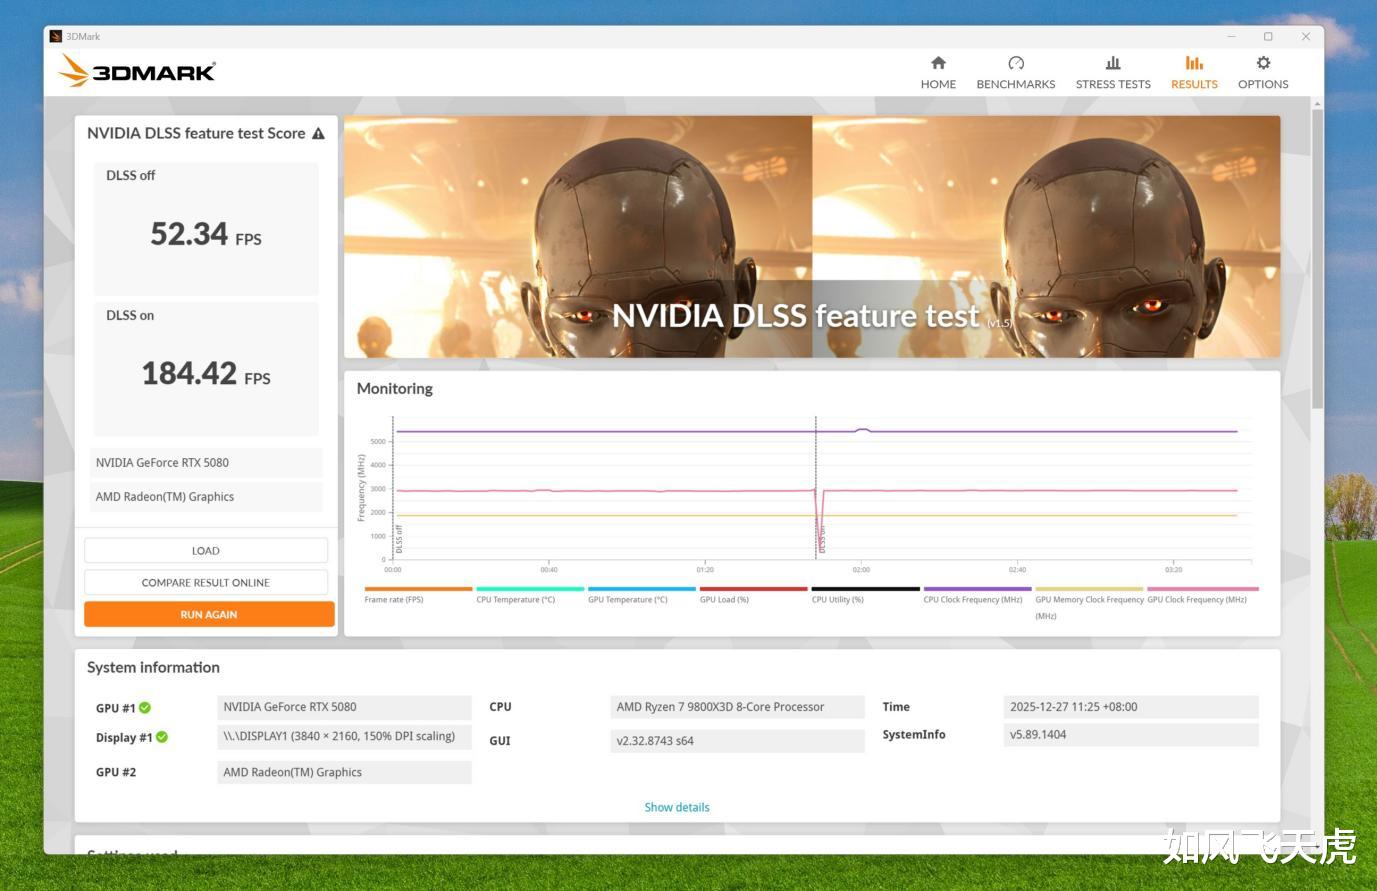Image resolution: width=1377 pixels, height=891 pixels.
Task: Click the 03:20 tick label on the chart
Action: pyautogui.click(x=1173, y=570)
